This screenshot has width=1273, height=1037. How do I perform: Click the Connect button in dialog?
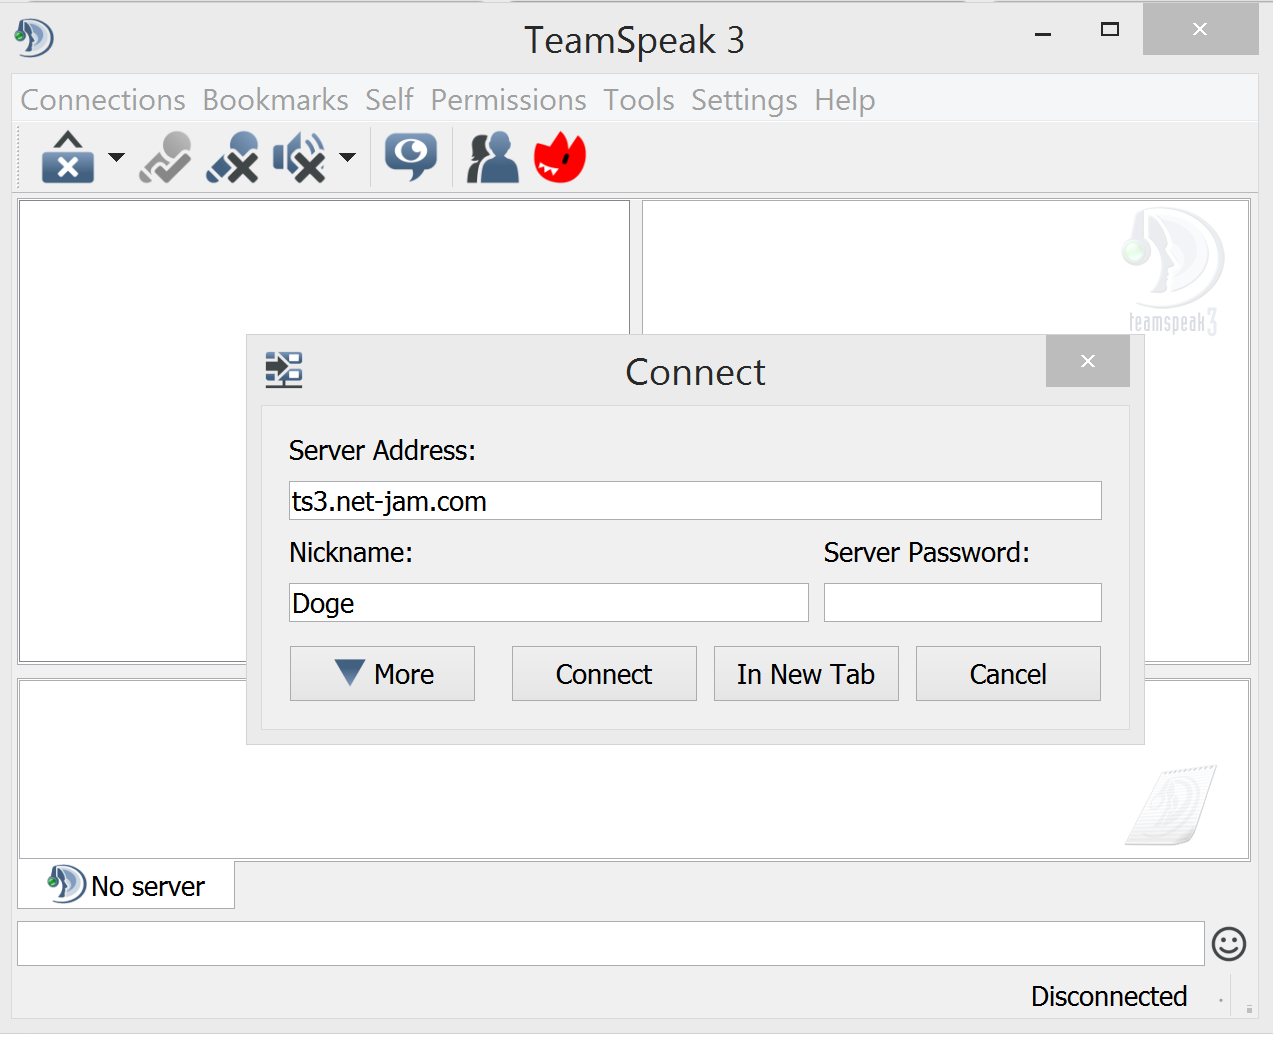point(604,674)
